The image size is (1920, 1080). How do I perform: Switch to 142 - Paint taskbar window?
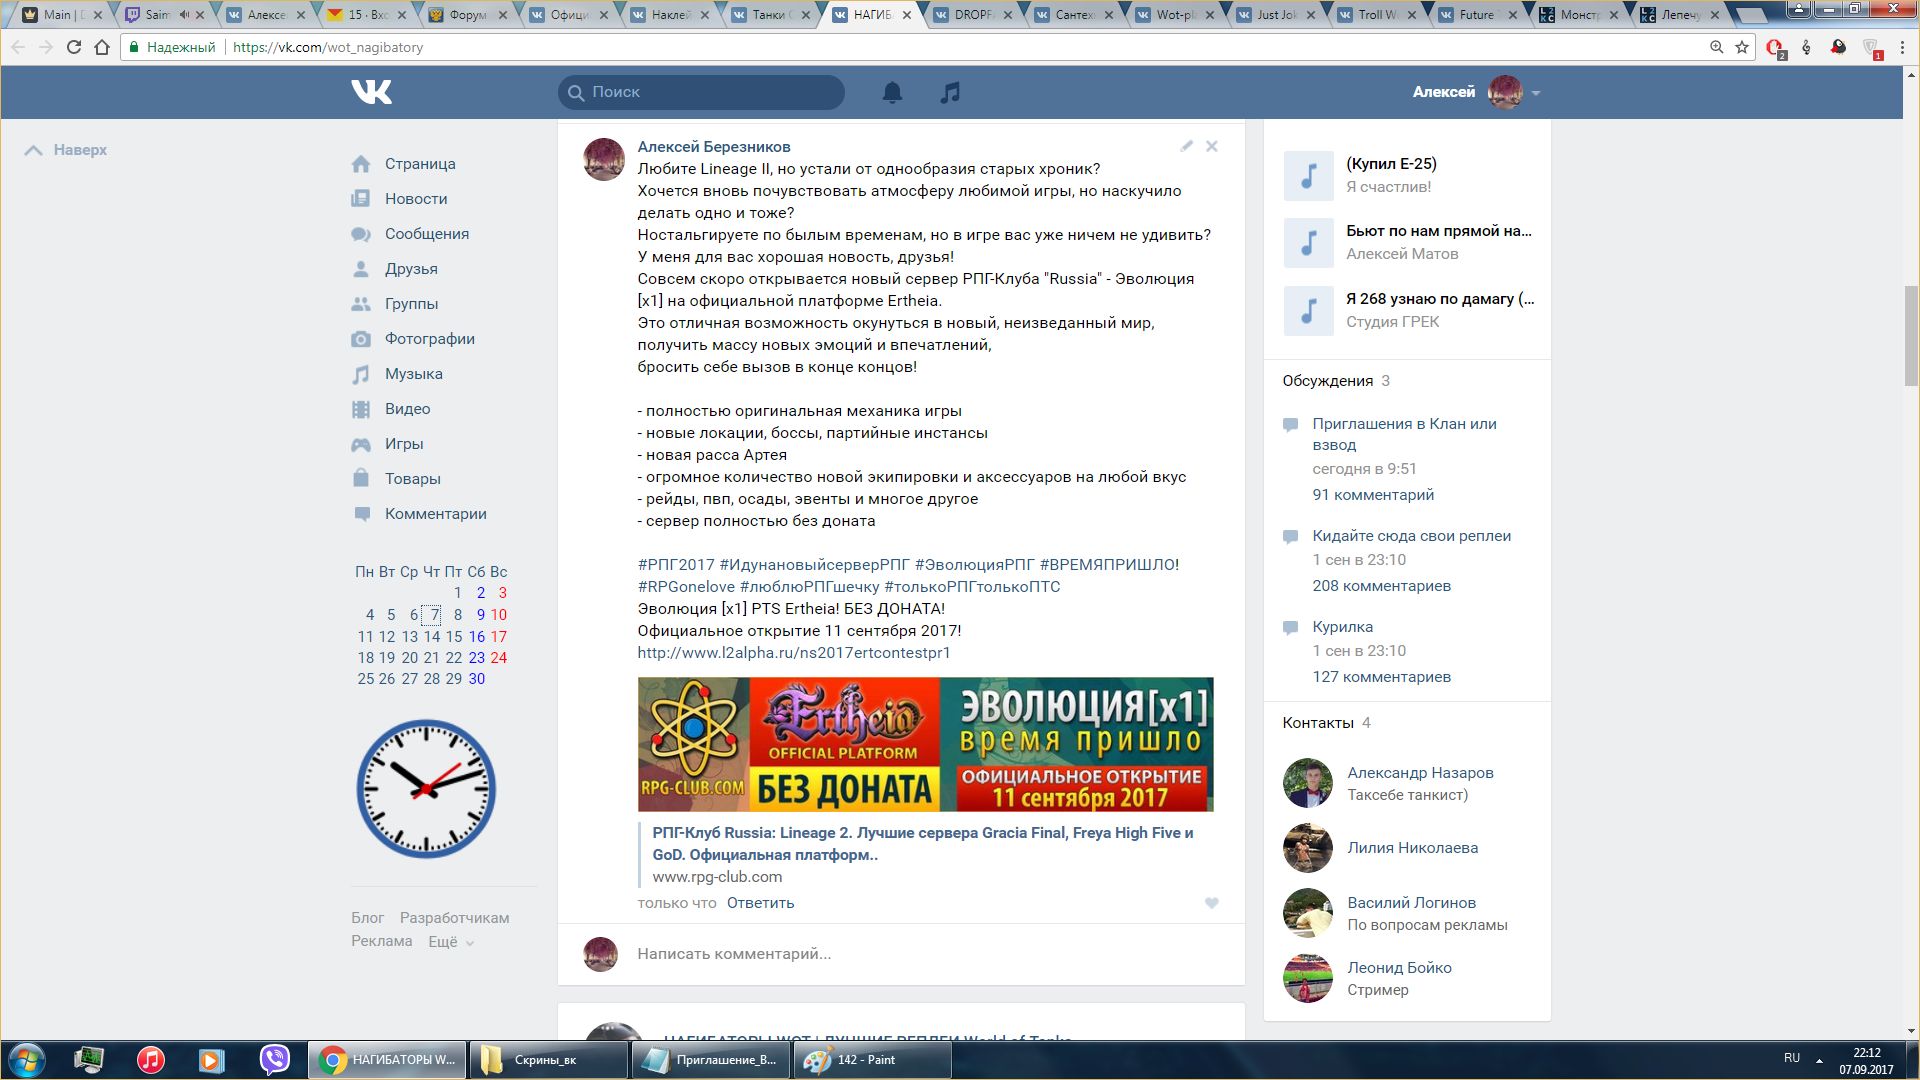coord(872,1060)
